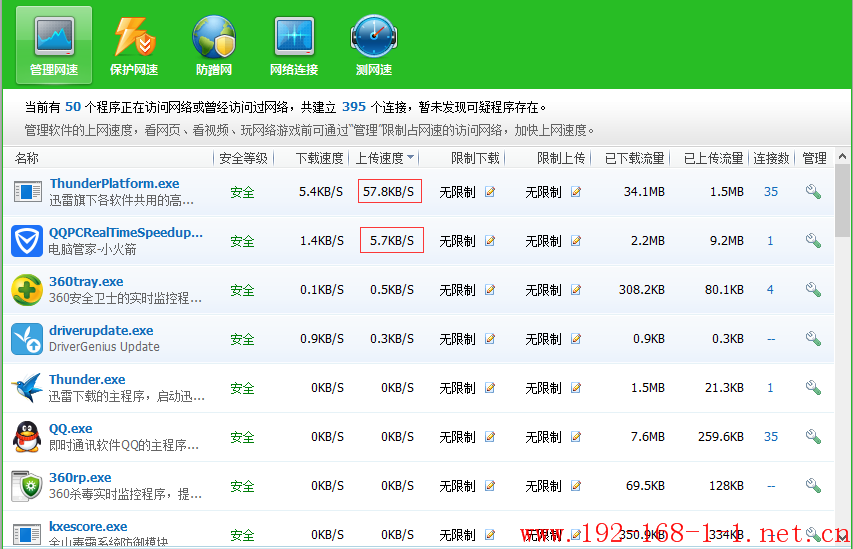Screen dimensions: 853x549
Task: Click the scroll up arrow of list
Action: (843, 157)
